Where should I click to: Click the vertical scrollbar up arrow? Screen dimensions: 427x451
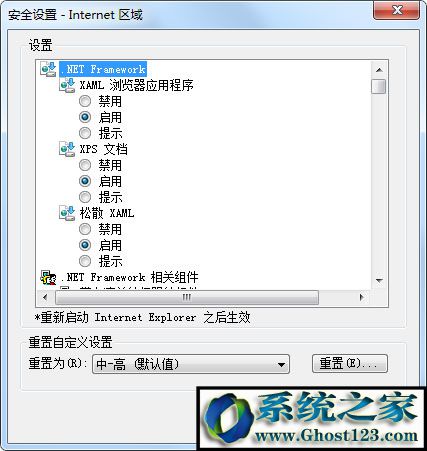379,70
